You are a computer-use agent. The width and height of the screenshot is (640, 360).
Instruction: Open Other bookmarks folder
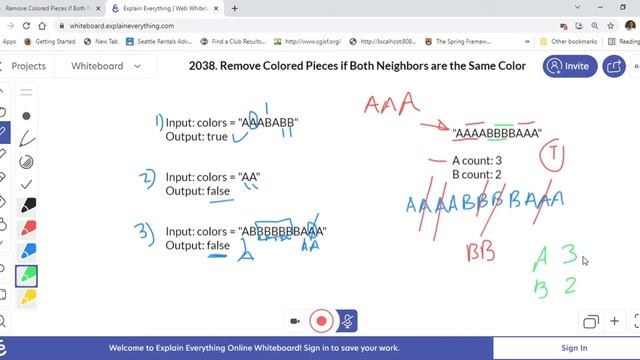click(569, 42)
